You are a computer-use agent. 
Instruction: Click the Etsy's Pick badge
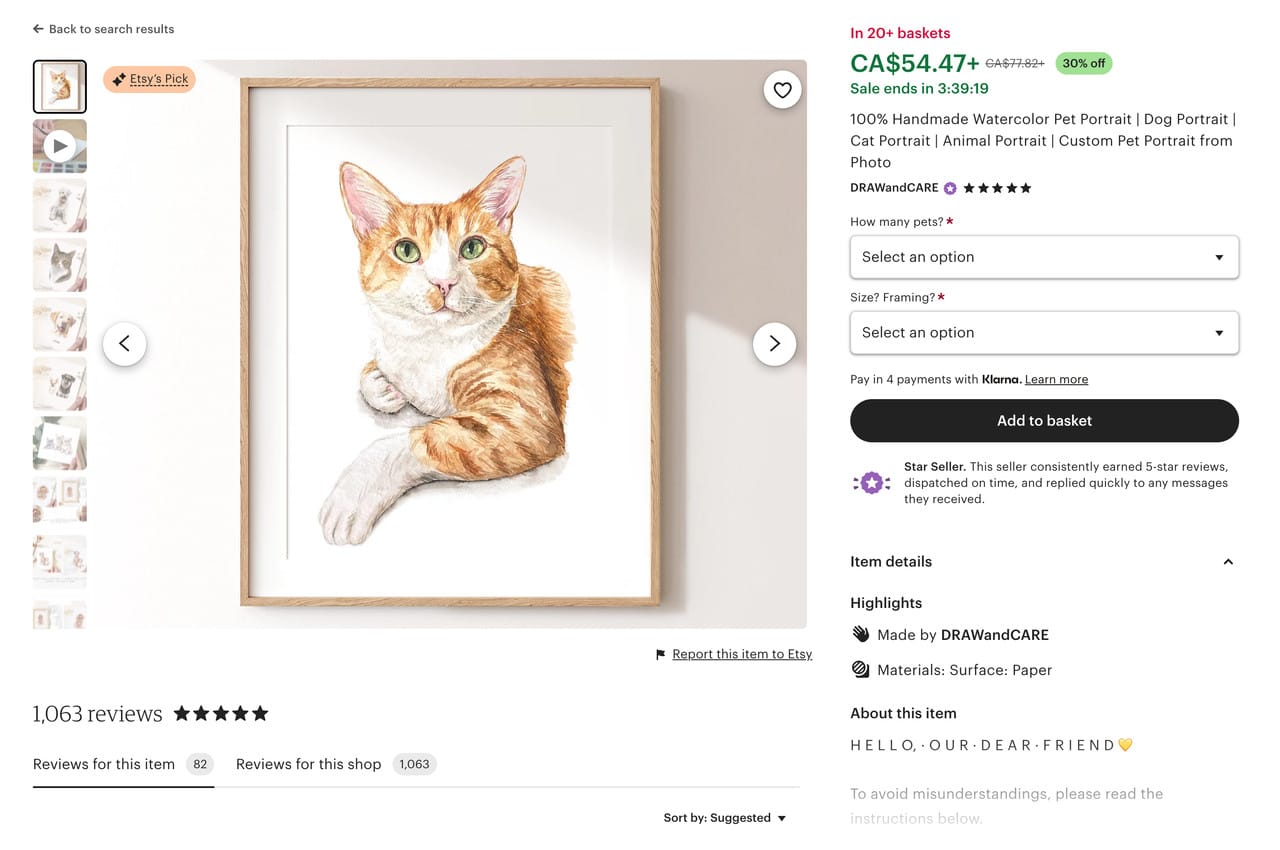pos(149,79)
